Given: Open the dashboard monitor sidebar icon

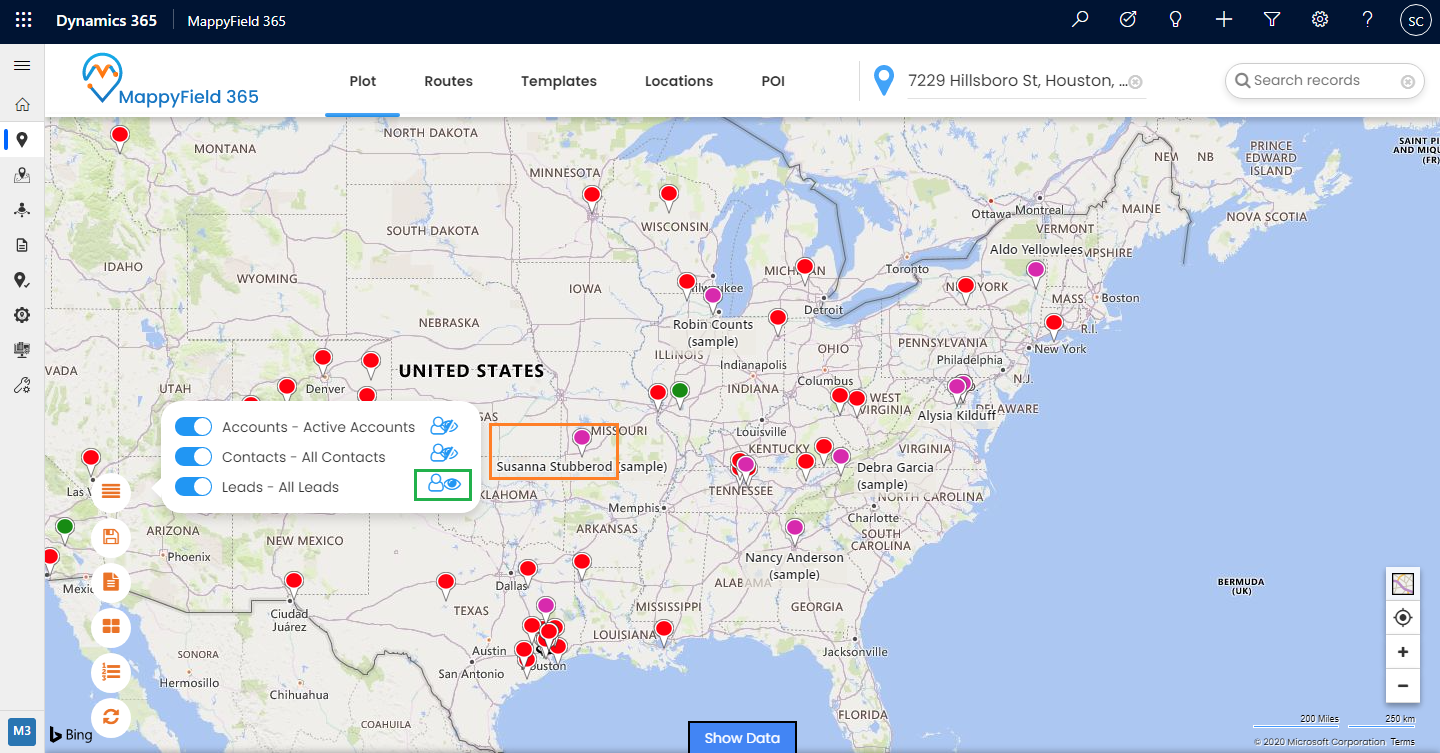Looking at the screenshot, I should point(22,350).
